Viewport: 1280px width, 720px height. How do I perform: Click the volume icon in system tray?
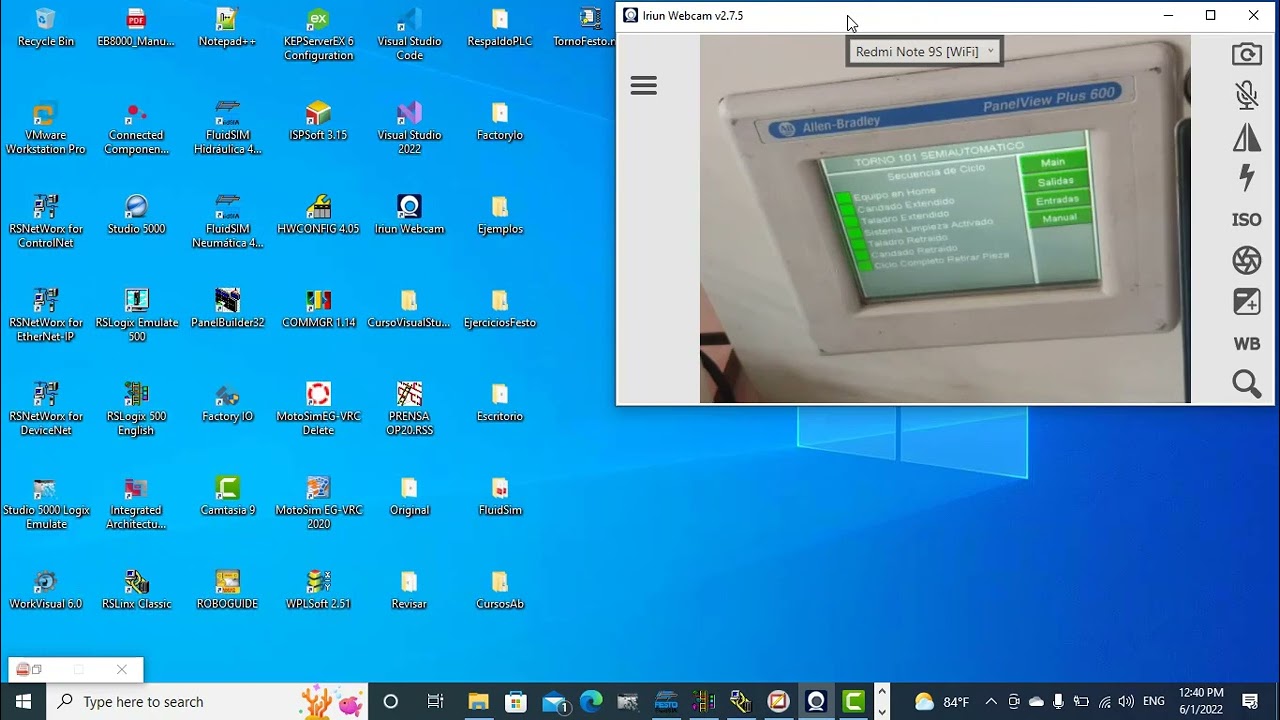pos(1126,702)
